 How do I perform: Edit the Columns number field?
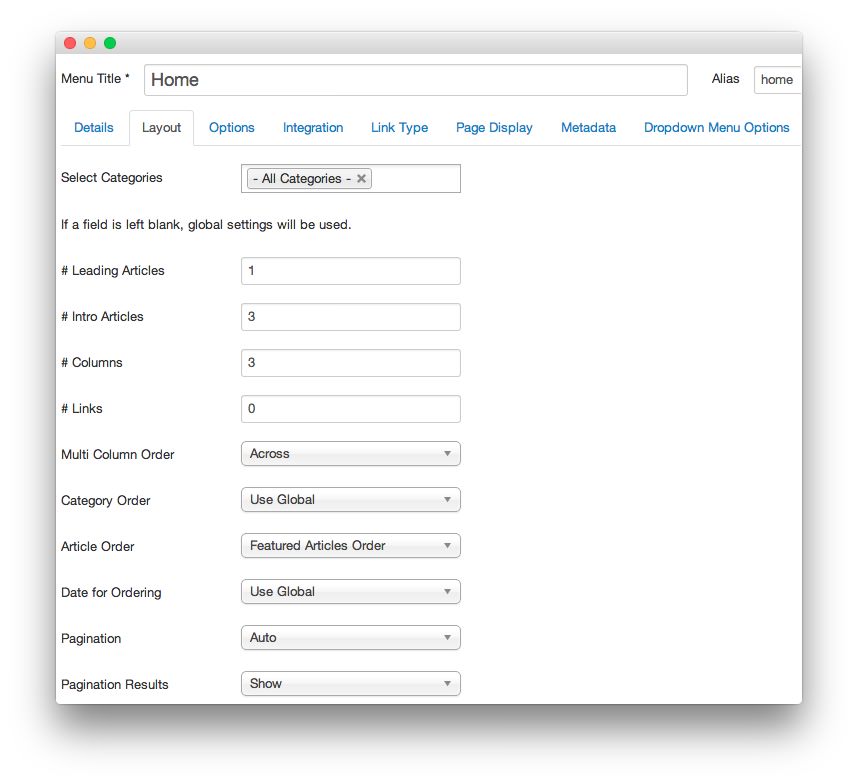tap(351, 363)
